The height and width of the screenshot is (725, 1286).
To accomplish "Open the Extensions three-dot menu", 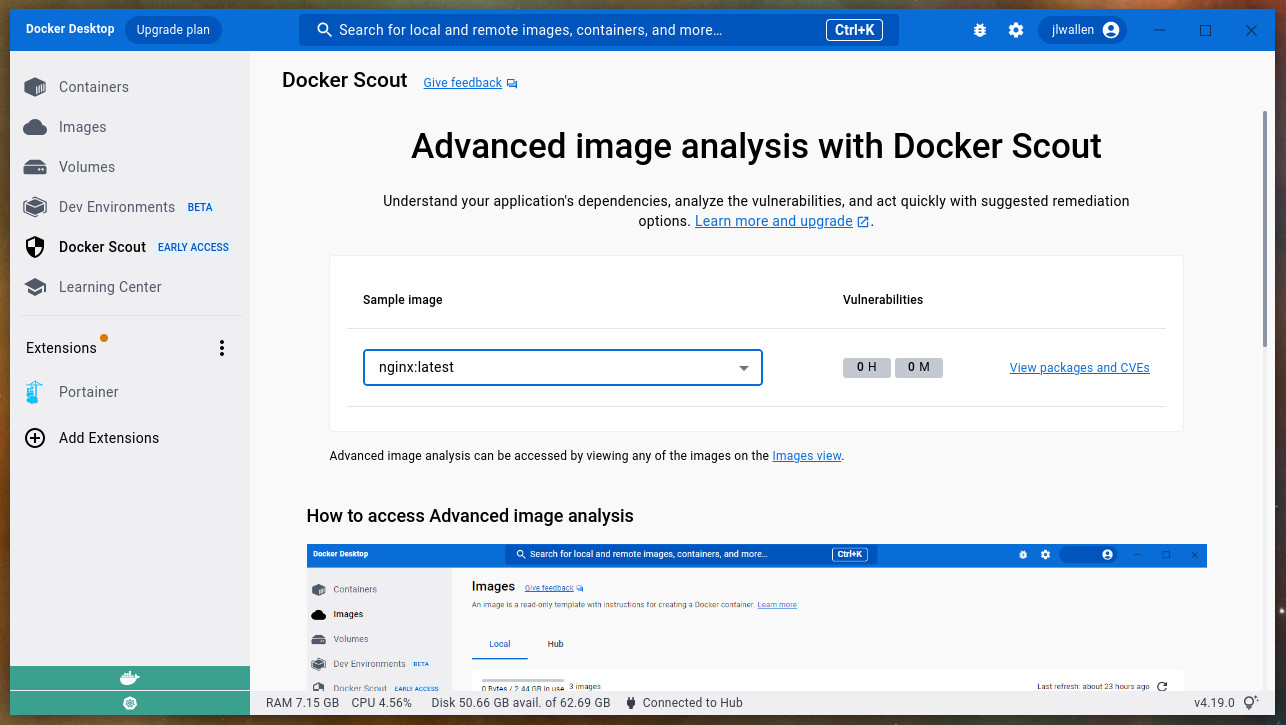I will coord(222,348).
